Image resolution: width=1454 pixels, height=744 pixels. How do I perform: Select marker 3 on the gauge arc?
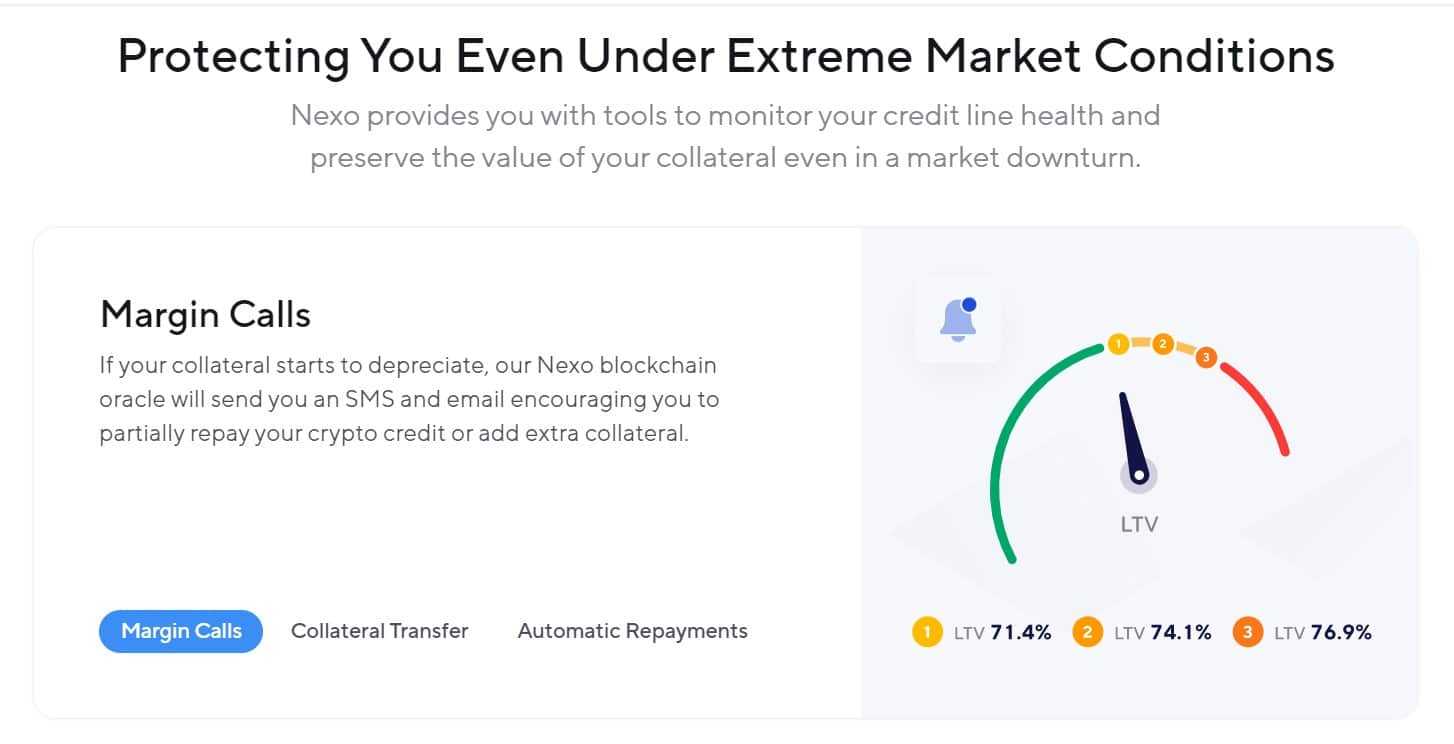coord(1206,357)
